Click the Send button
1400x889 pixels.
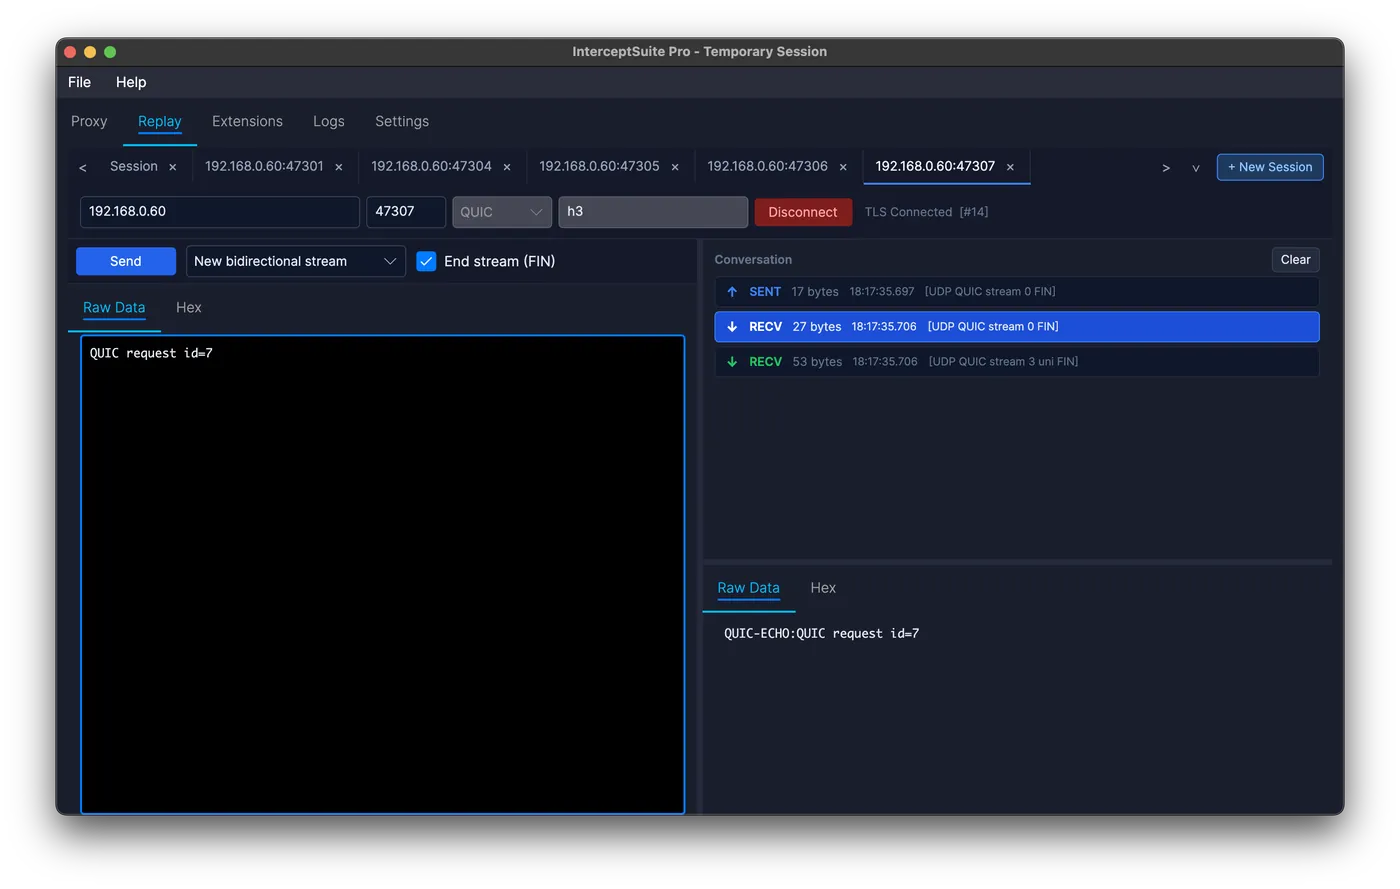(x=126, y=261)
